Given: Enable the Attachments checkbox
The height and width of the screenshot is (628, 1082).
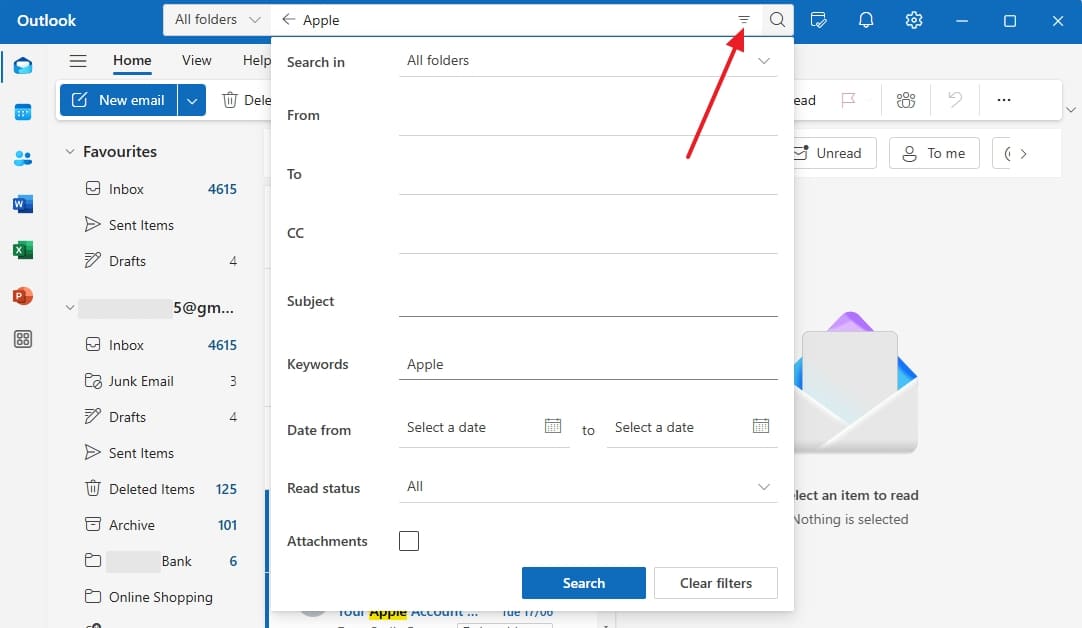Looking at the screenshot, I should [x=409, y=540].
